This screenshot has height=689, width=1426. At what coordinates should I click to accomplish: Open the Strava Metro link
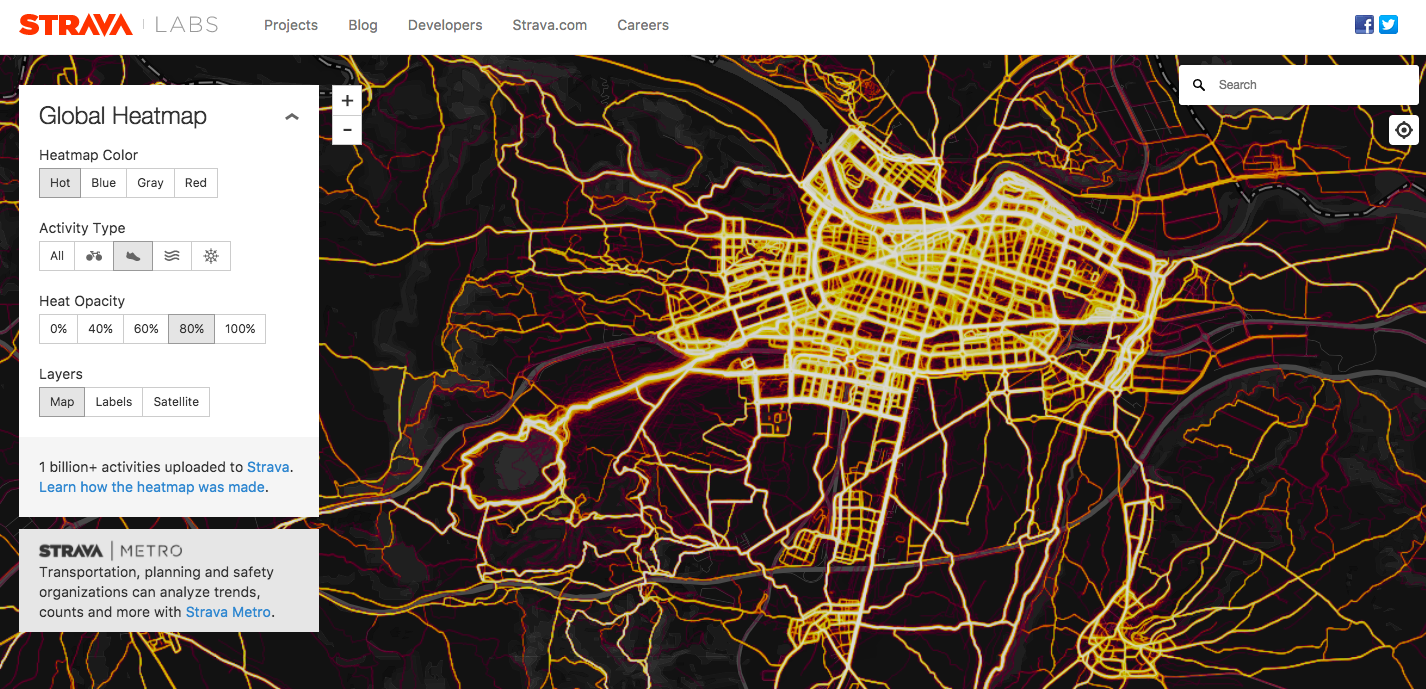pyautogui.click(x=229, y=612)
